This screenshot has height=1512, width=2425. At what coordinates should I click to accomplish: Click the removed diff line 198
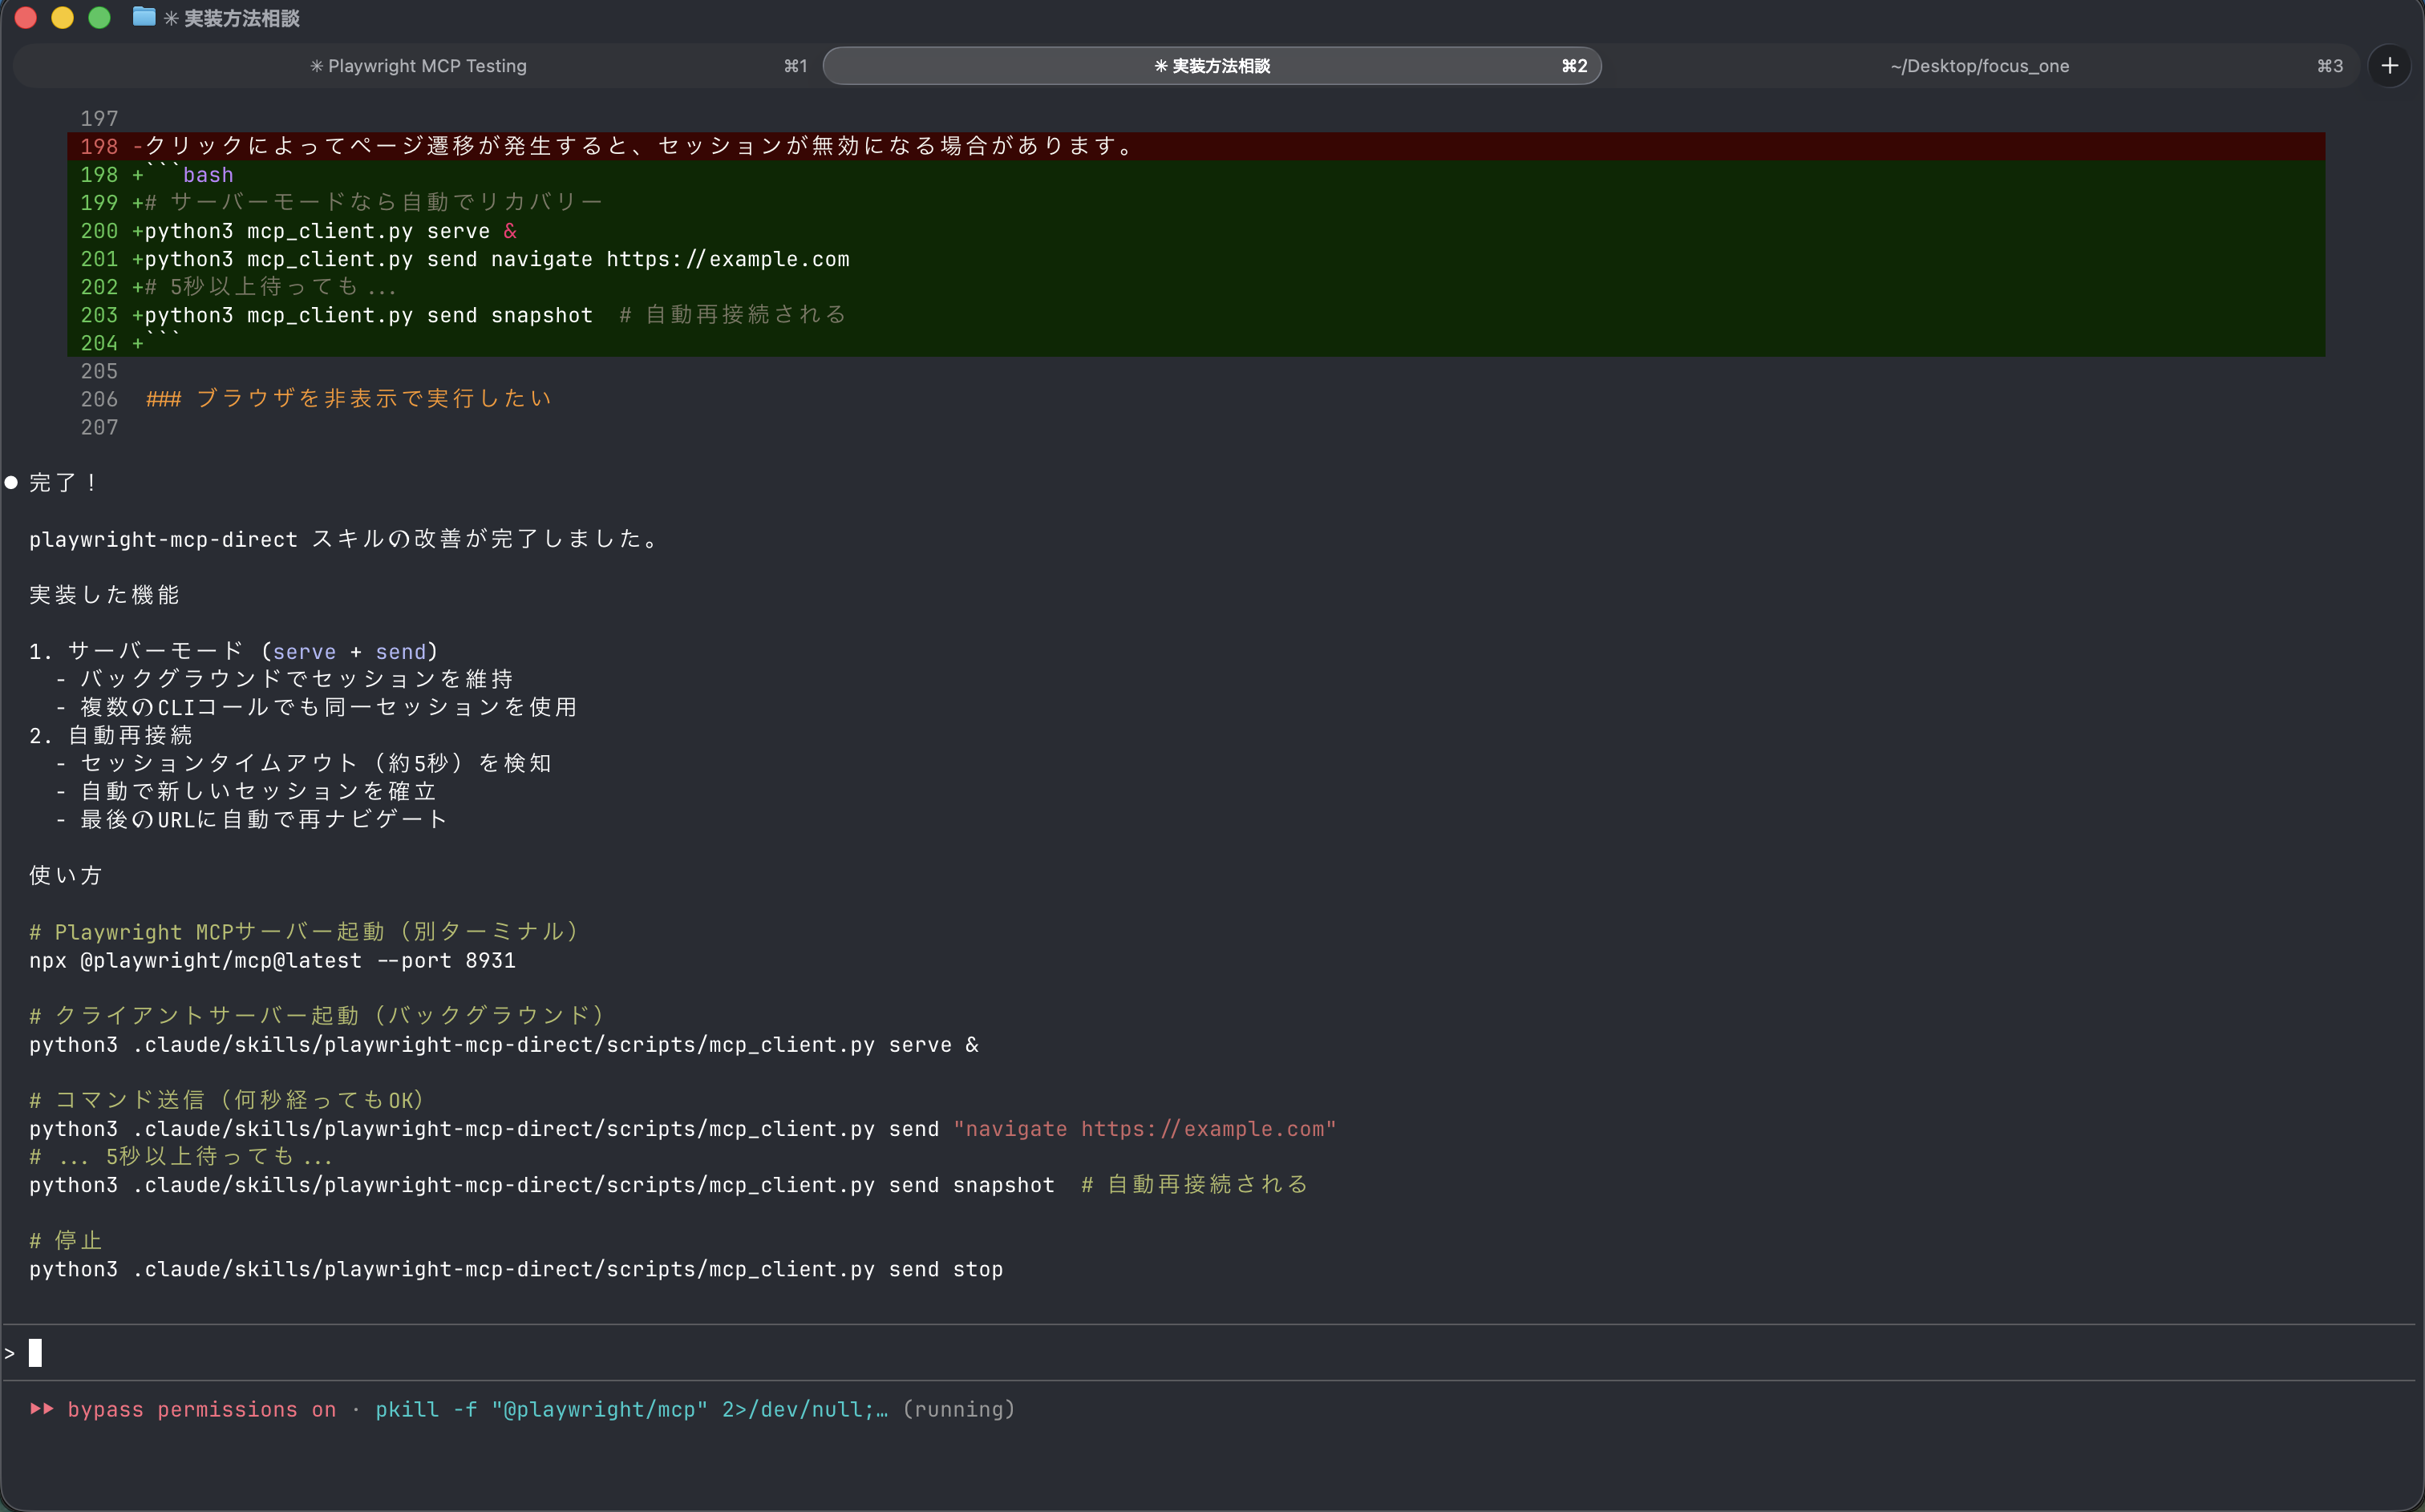640,146
